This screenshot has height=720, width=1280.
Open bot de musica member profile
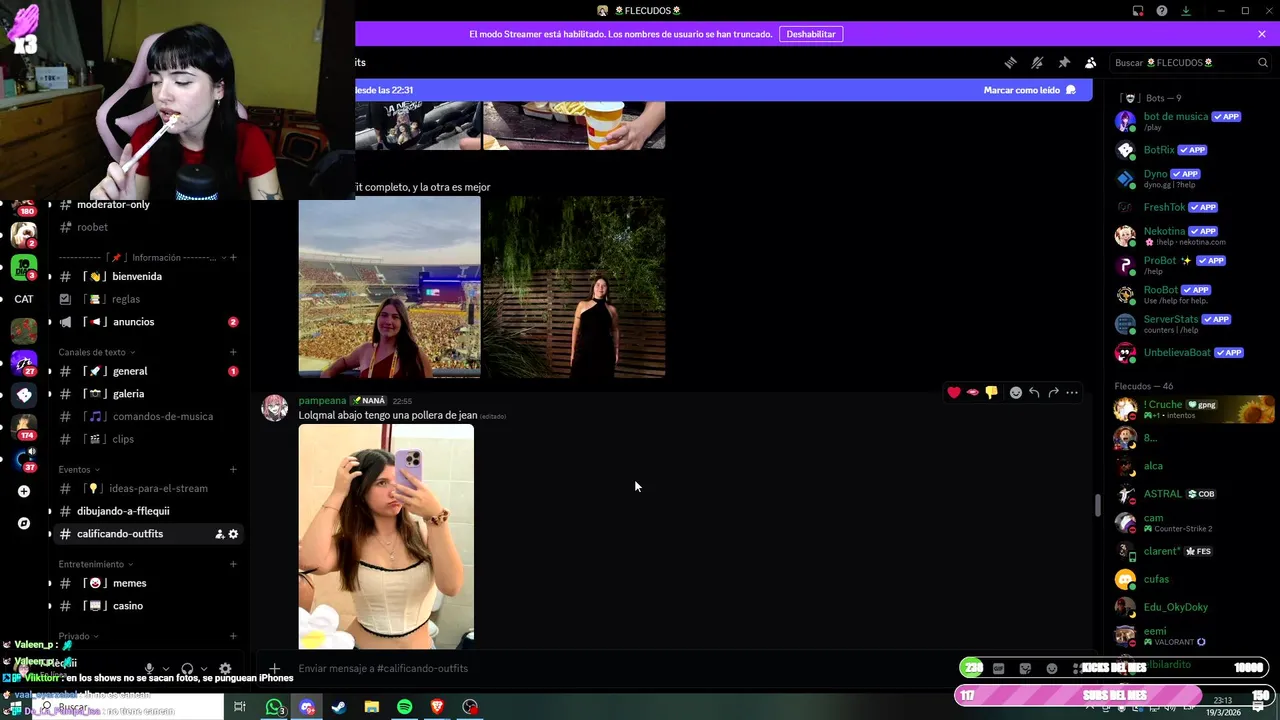(x=1190, y=121)
